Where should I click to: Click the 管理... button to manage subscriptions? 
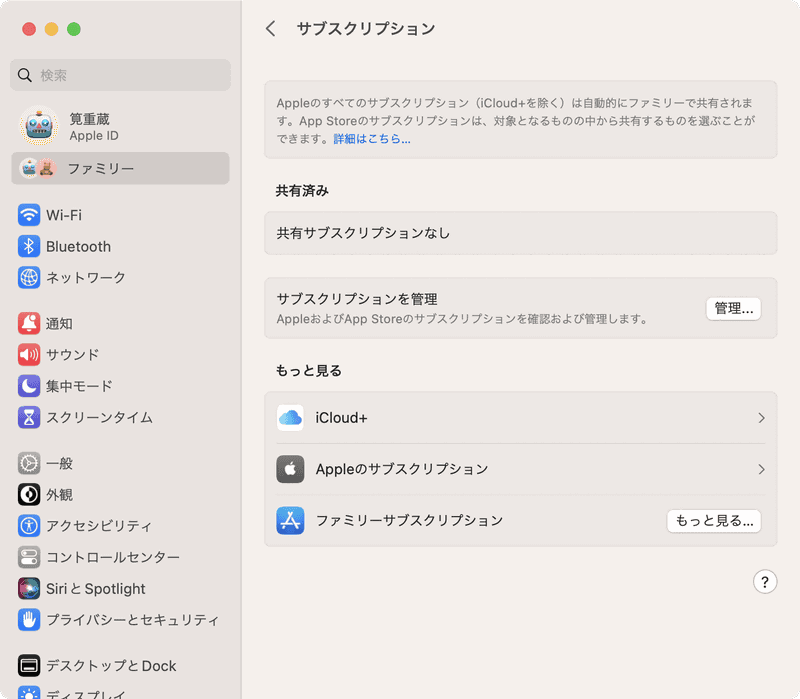pos(733,308)
